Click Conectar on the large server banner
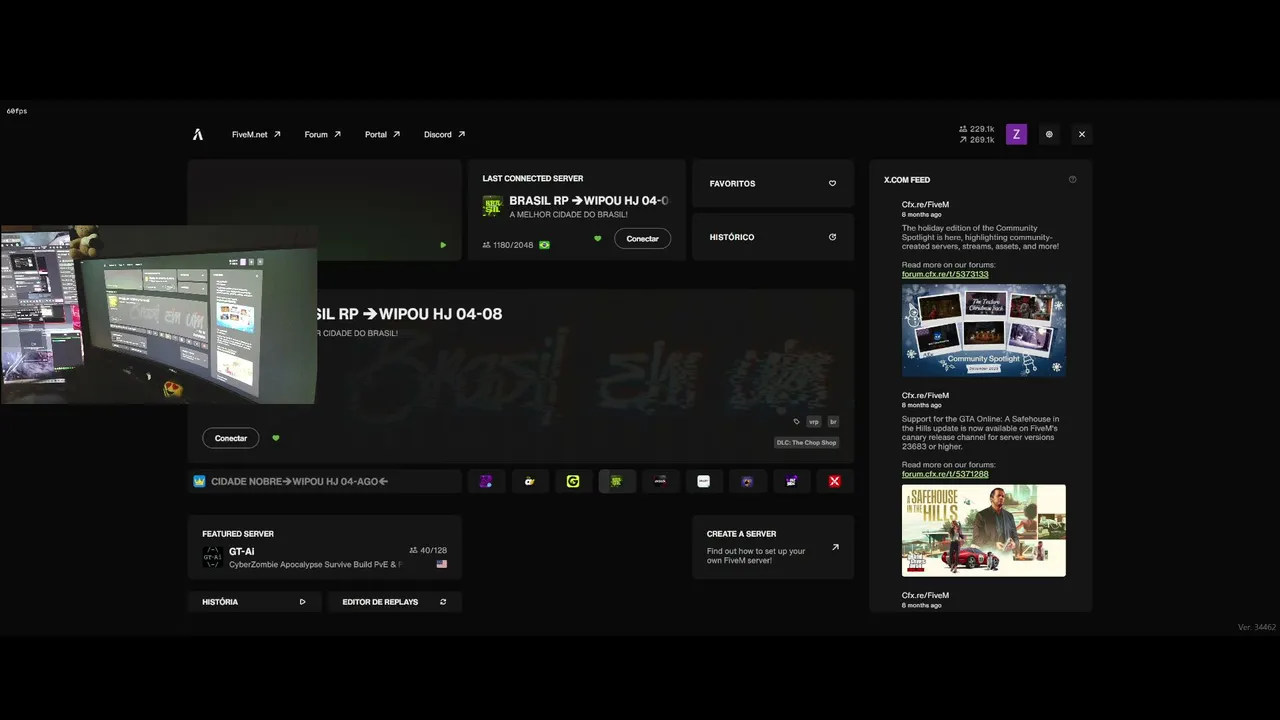1280x720 pixels. 231,438
